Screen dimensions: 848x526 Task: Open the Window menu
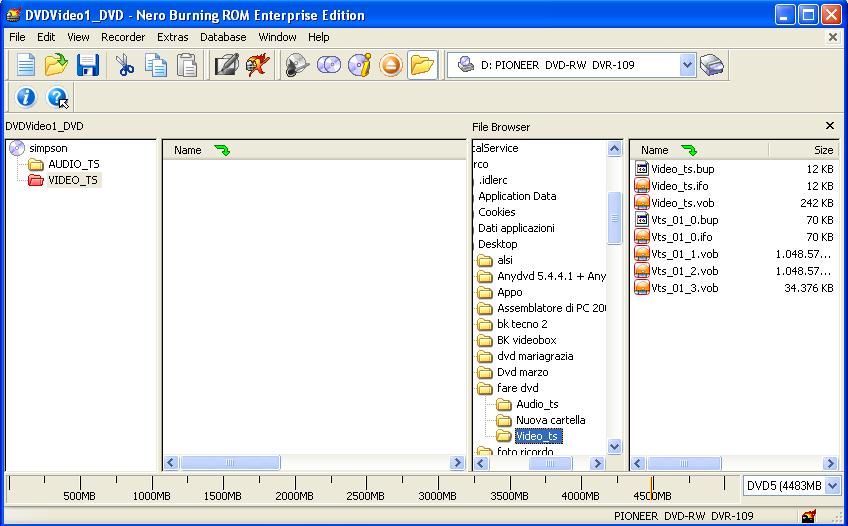(277, 37)
